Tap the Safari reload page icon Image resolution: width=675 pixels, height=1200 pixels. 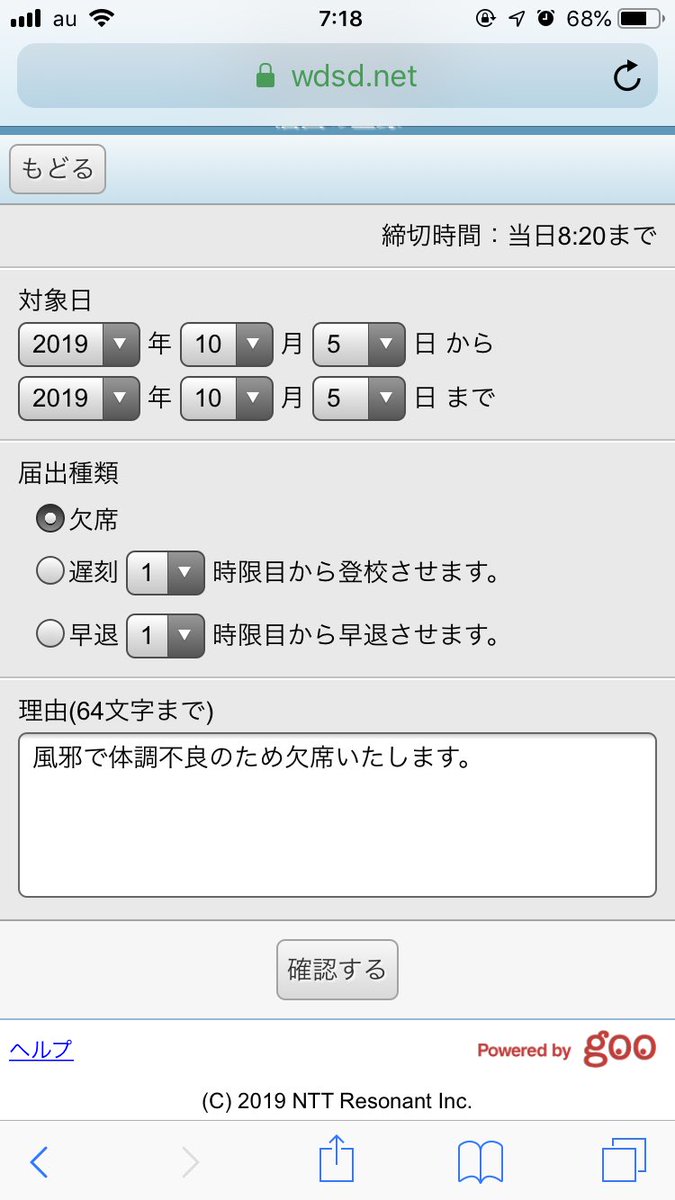pyautogui.click(x=627, y=76)
